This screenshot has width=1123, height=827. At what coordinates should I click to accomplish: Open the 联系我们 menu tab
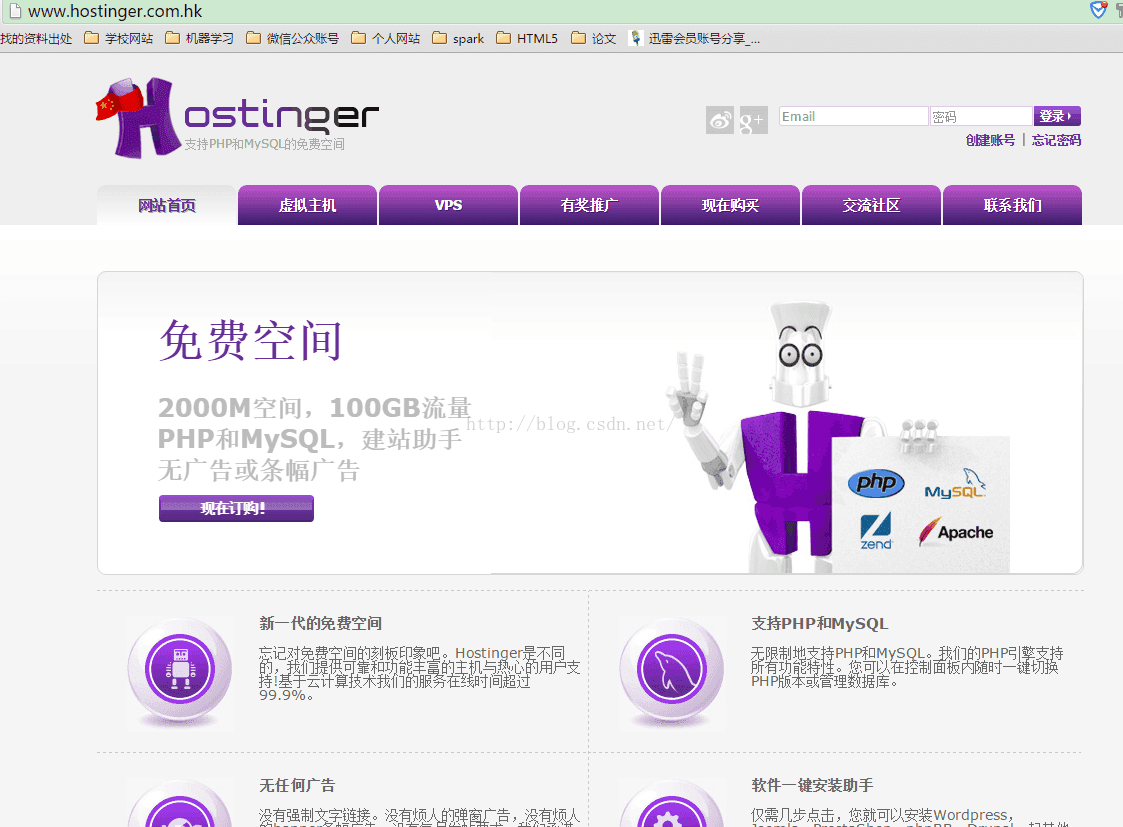tap(1013, 205)
